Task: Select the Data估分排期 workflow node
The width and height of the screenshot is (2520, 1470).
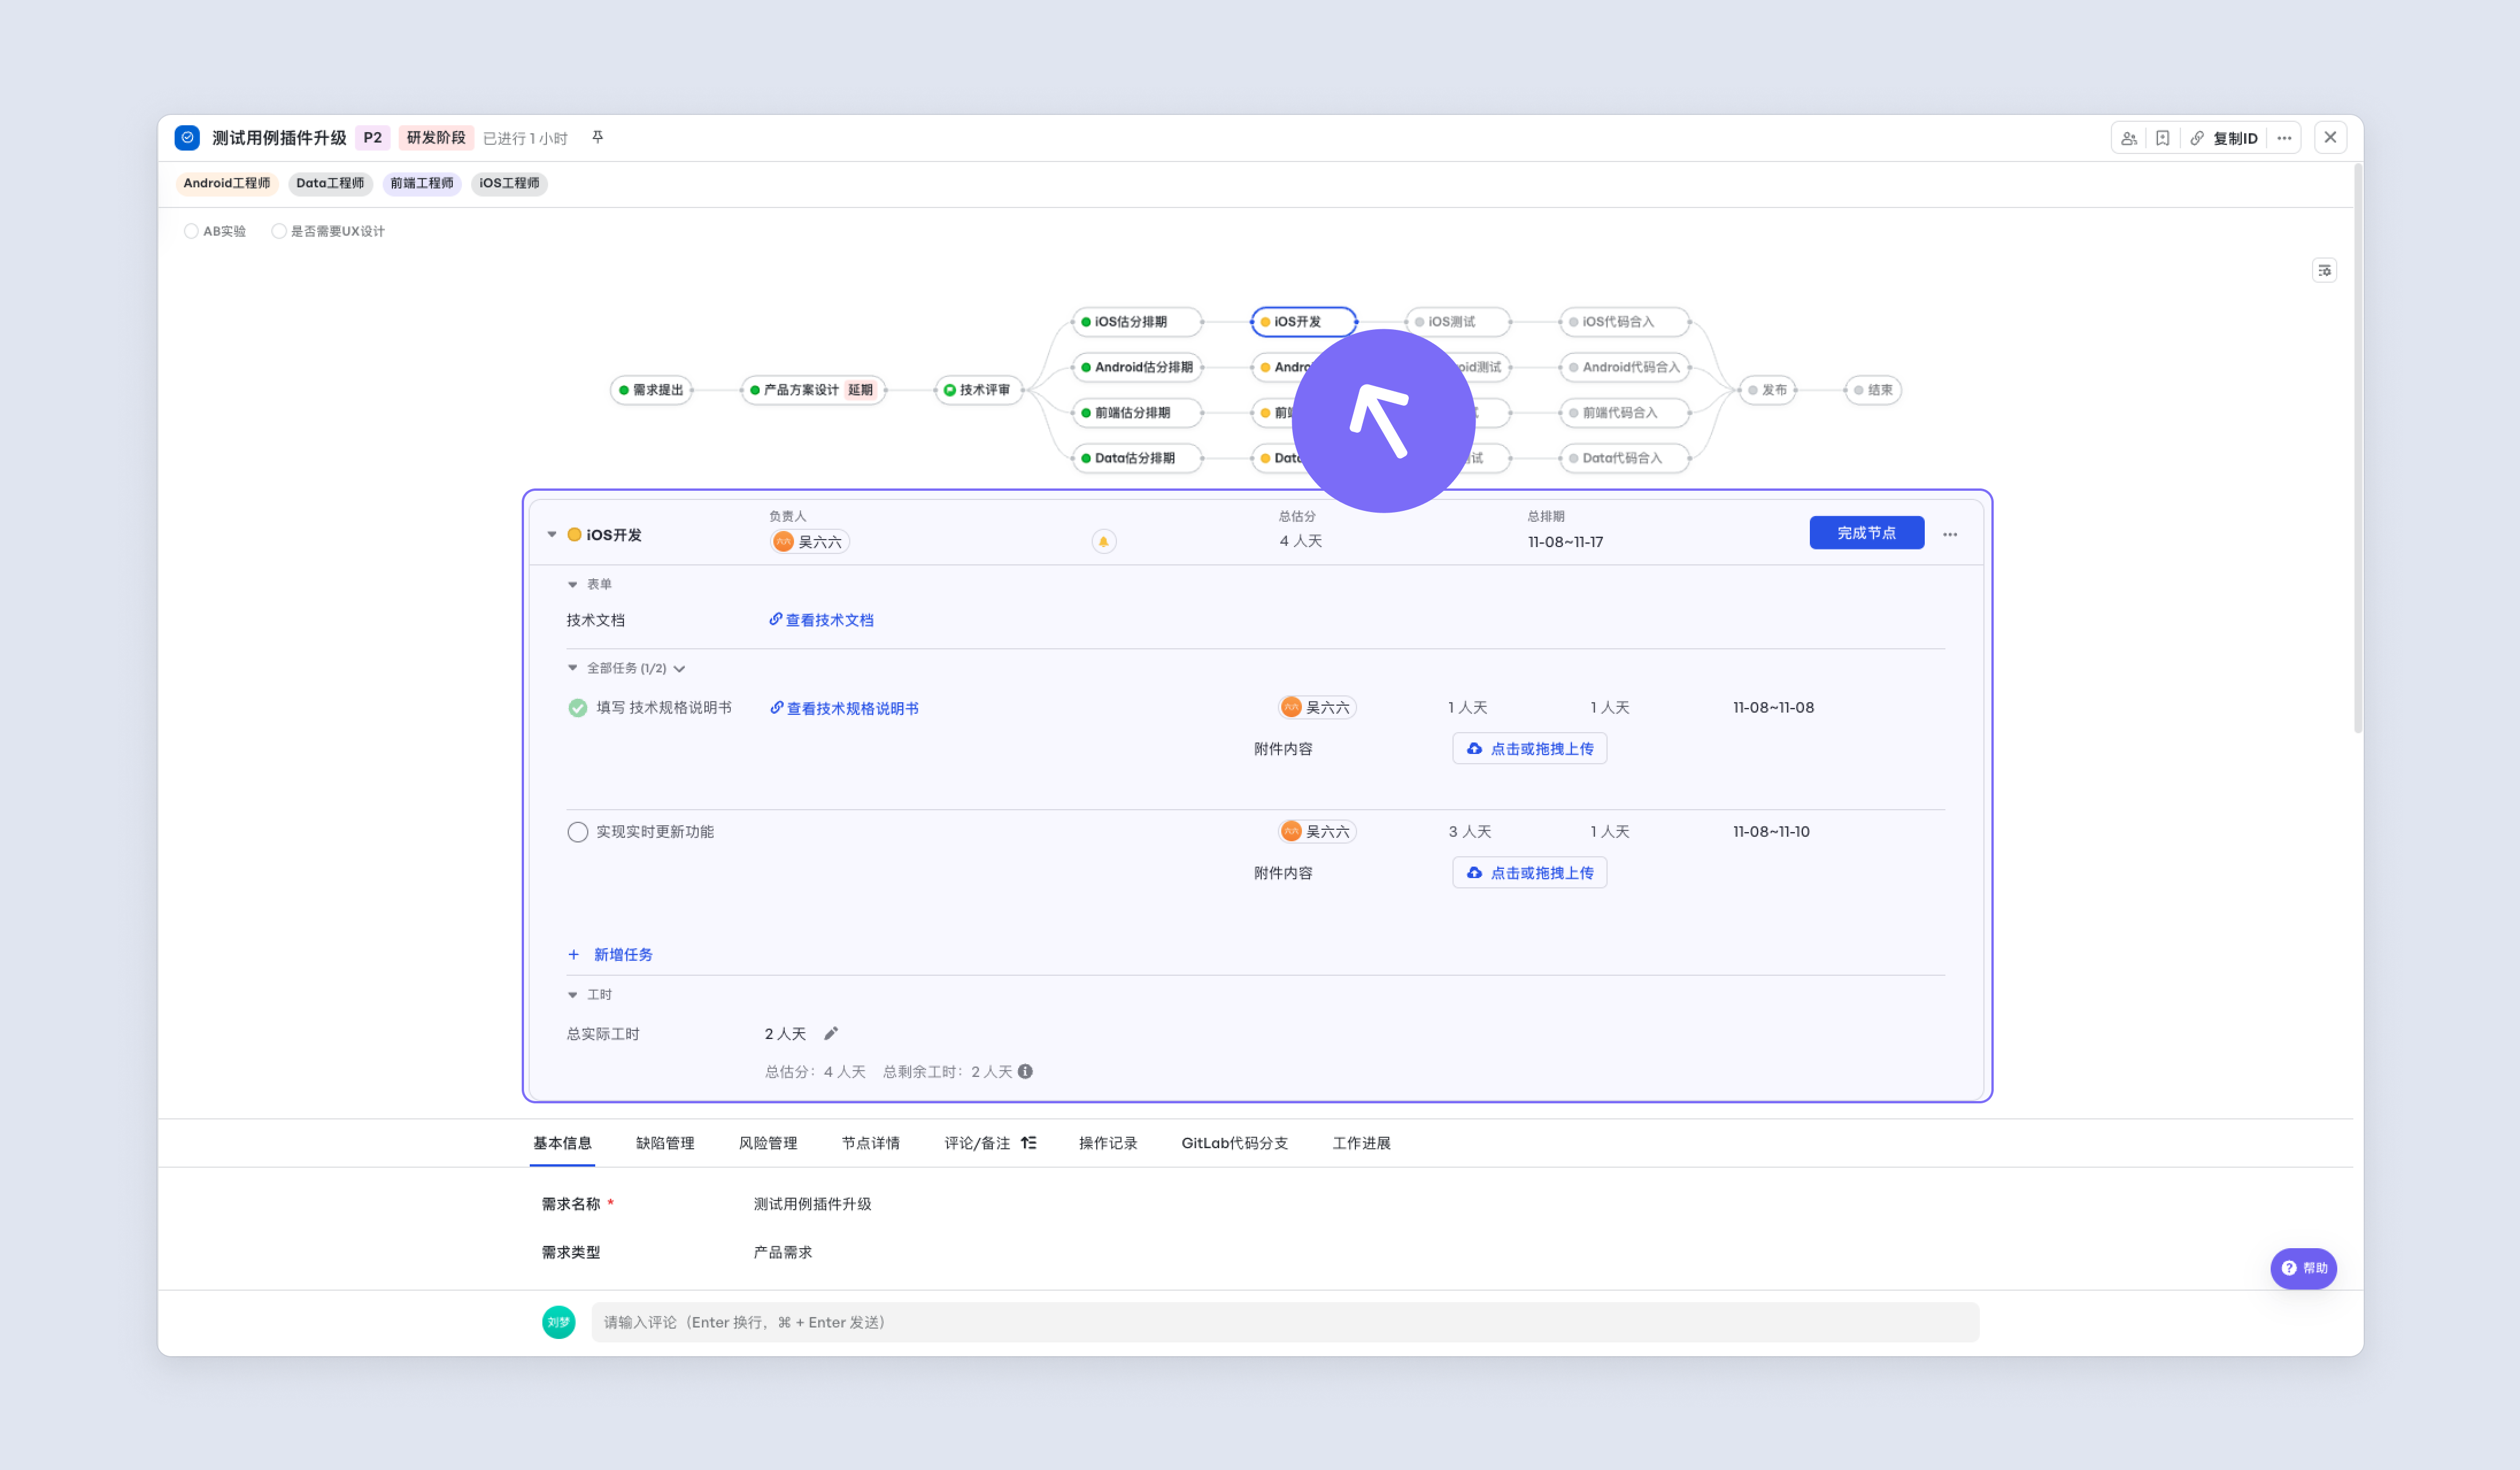Action: [x=1136, y=458]
